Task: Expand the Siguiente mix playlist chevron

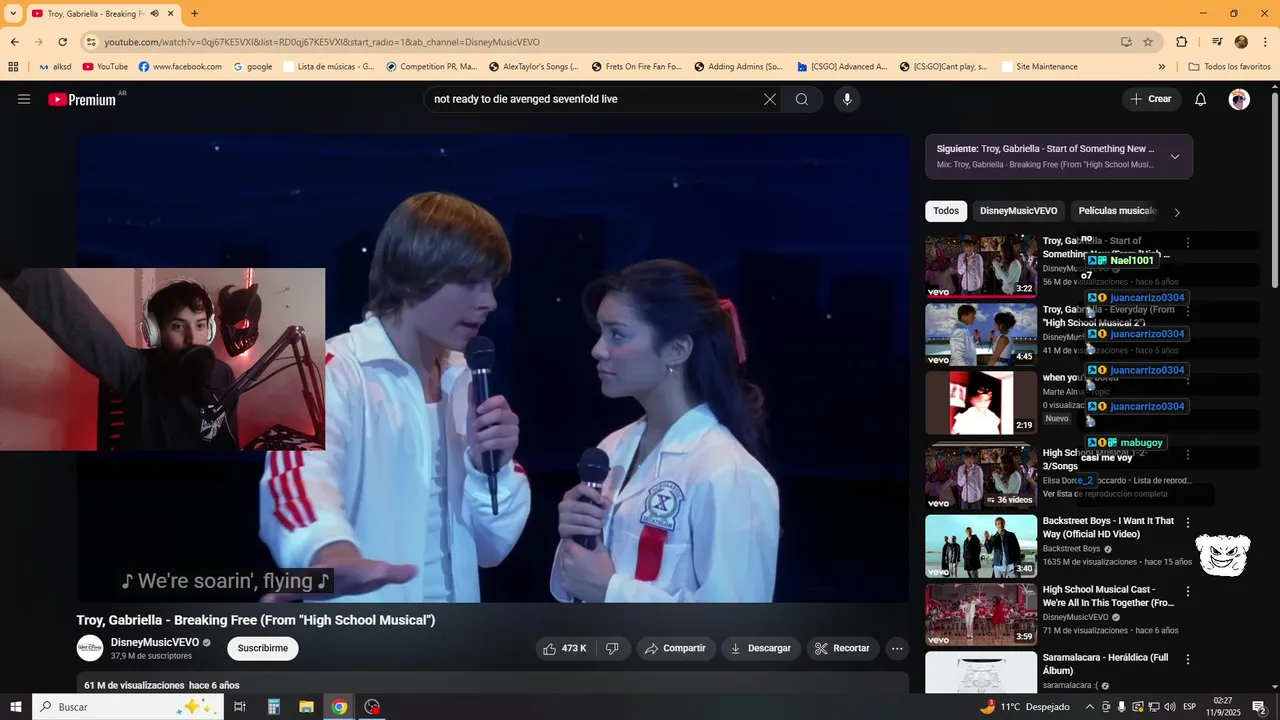Action: 1175,157
